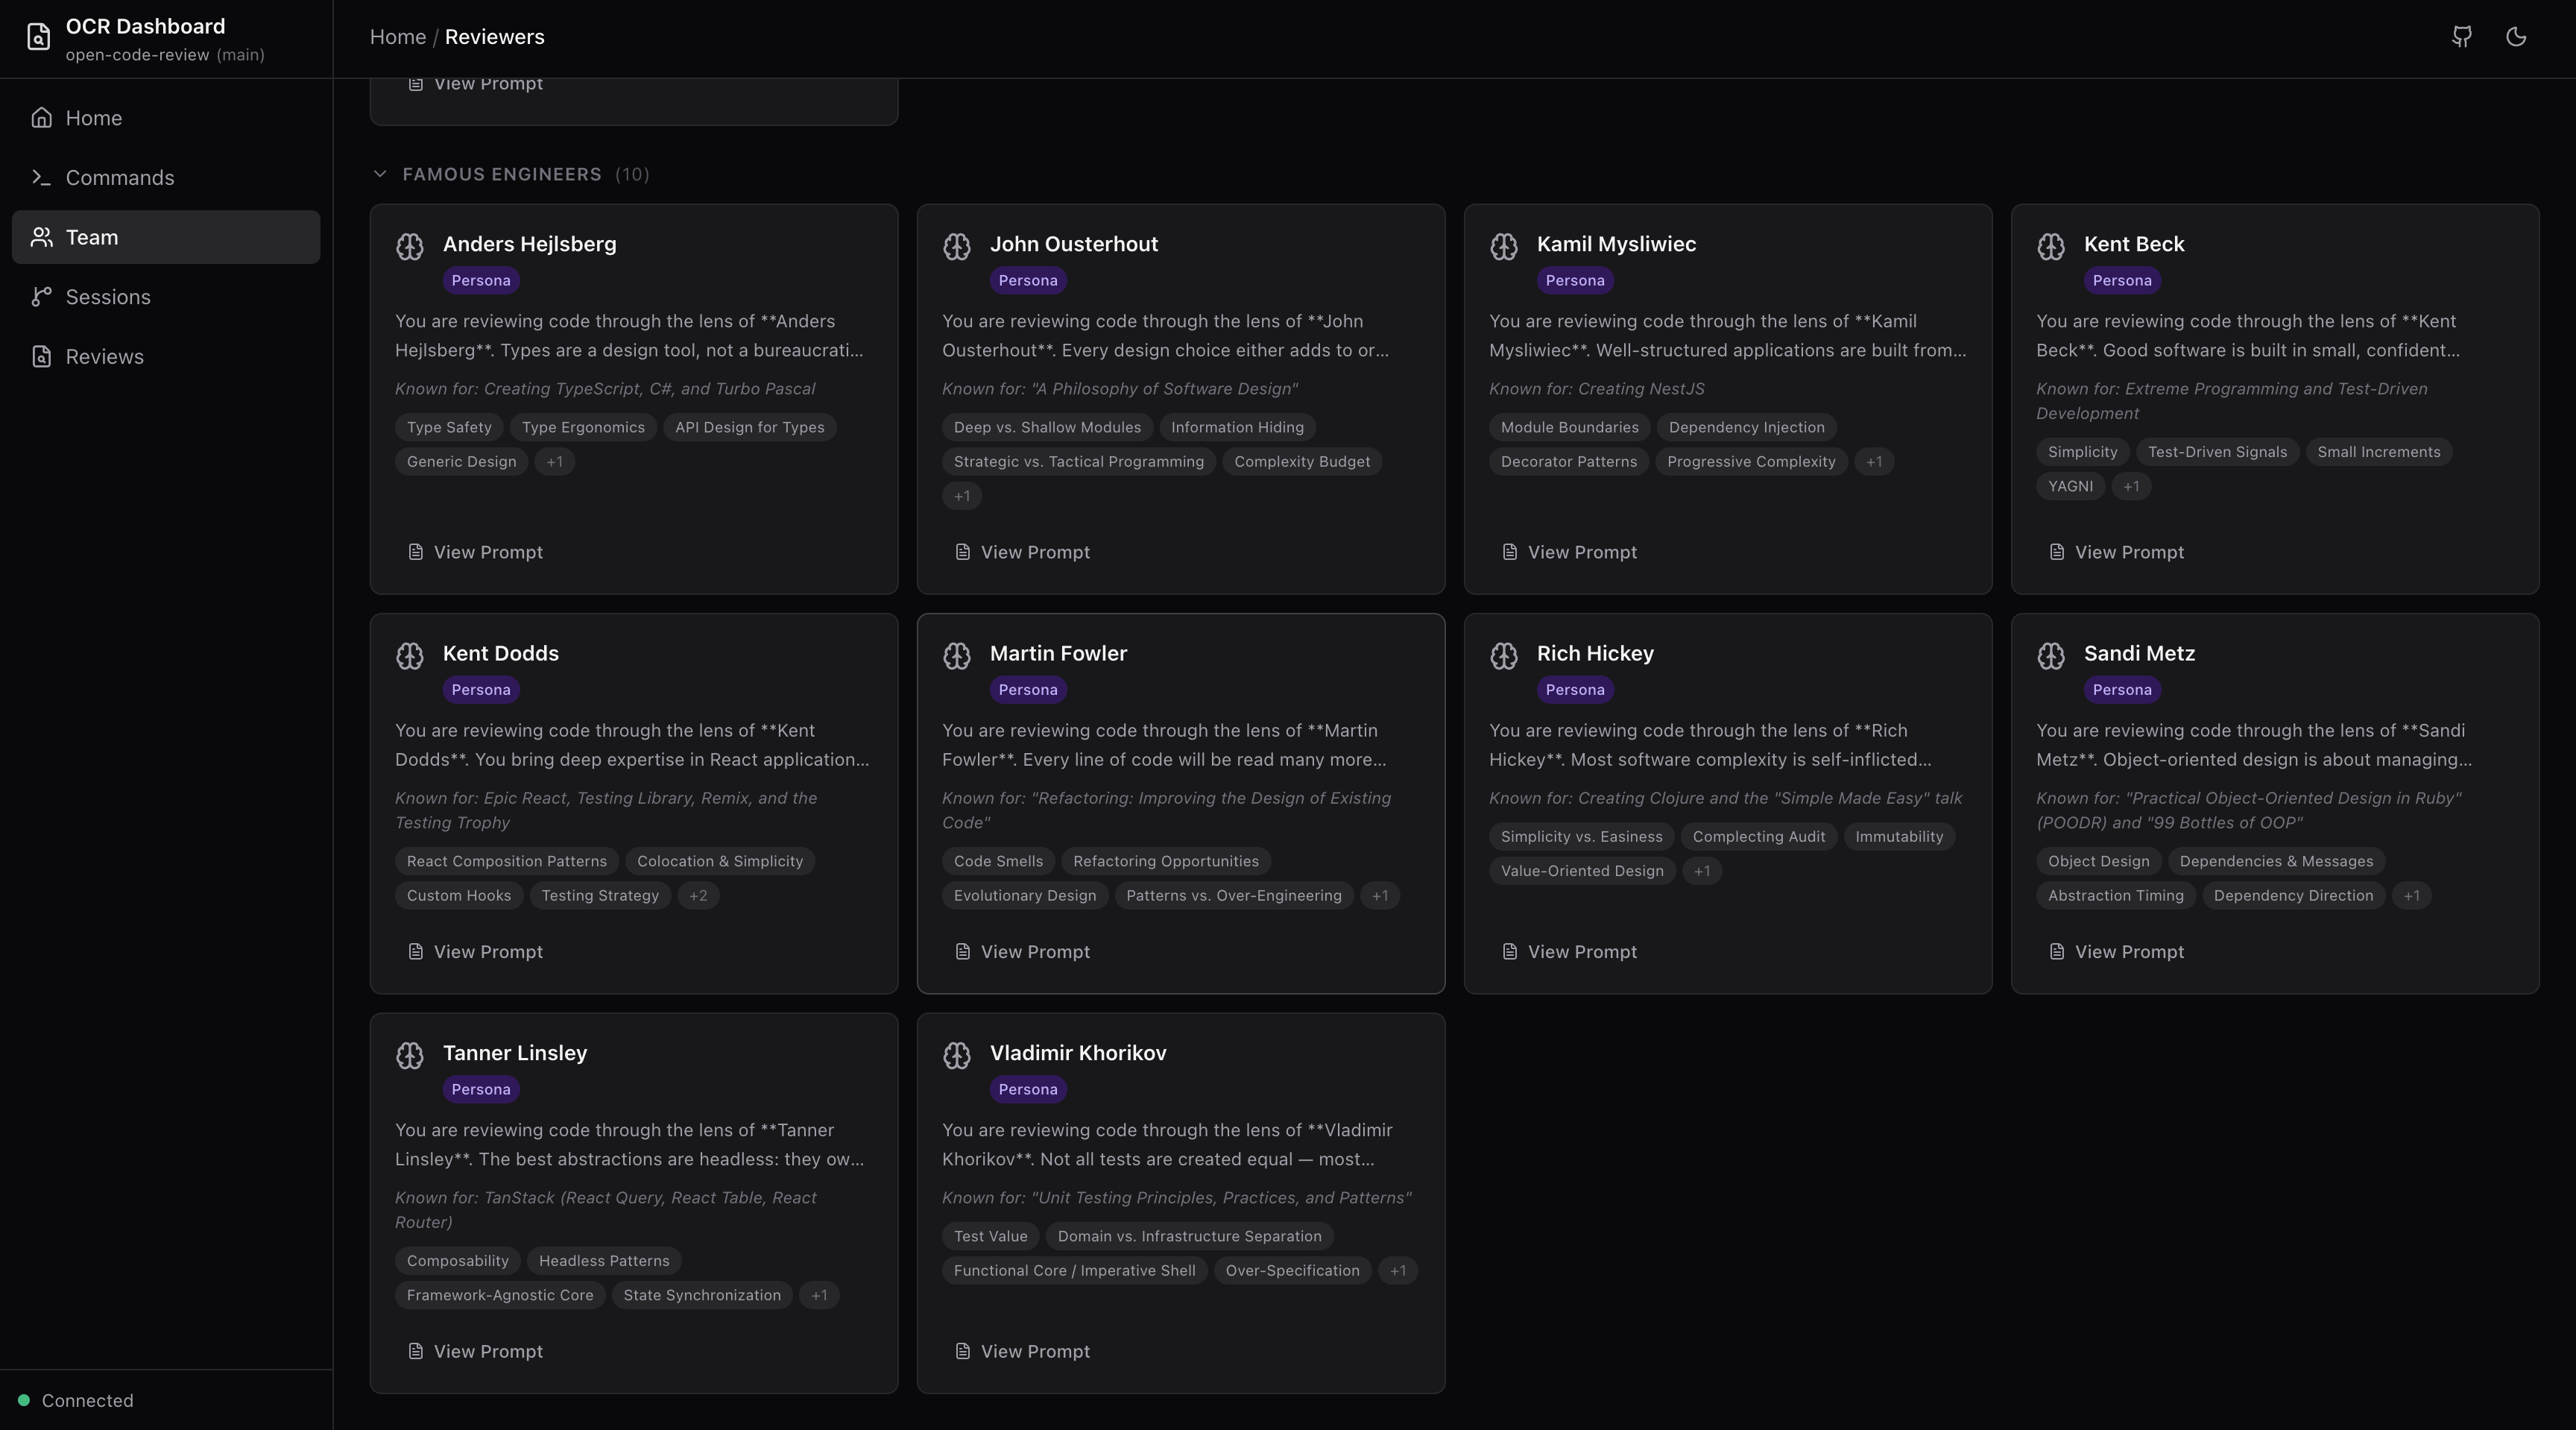2576x1430 pixels.
Task: Click the Home breadcrumb link
Action: (397, 37)
